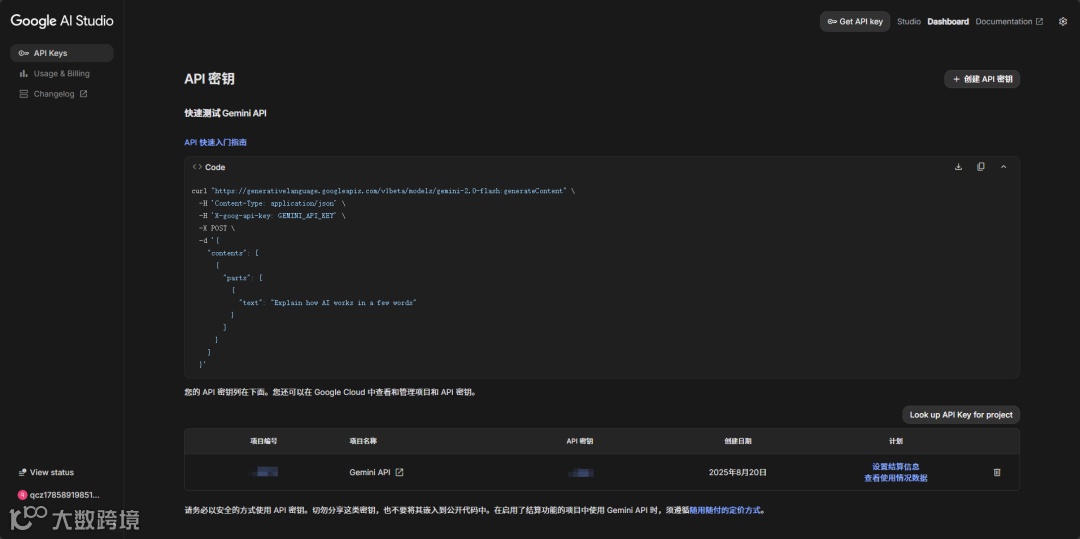Open the Studio tab
The width and height of the screenshot is (1080, 539).
(x=908, y=21)
